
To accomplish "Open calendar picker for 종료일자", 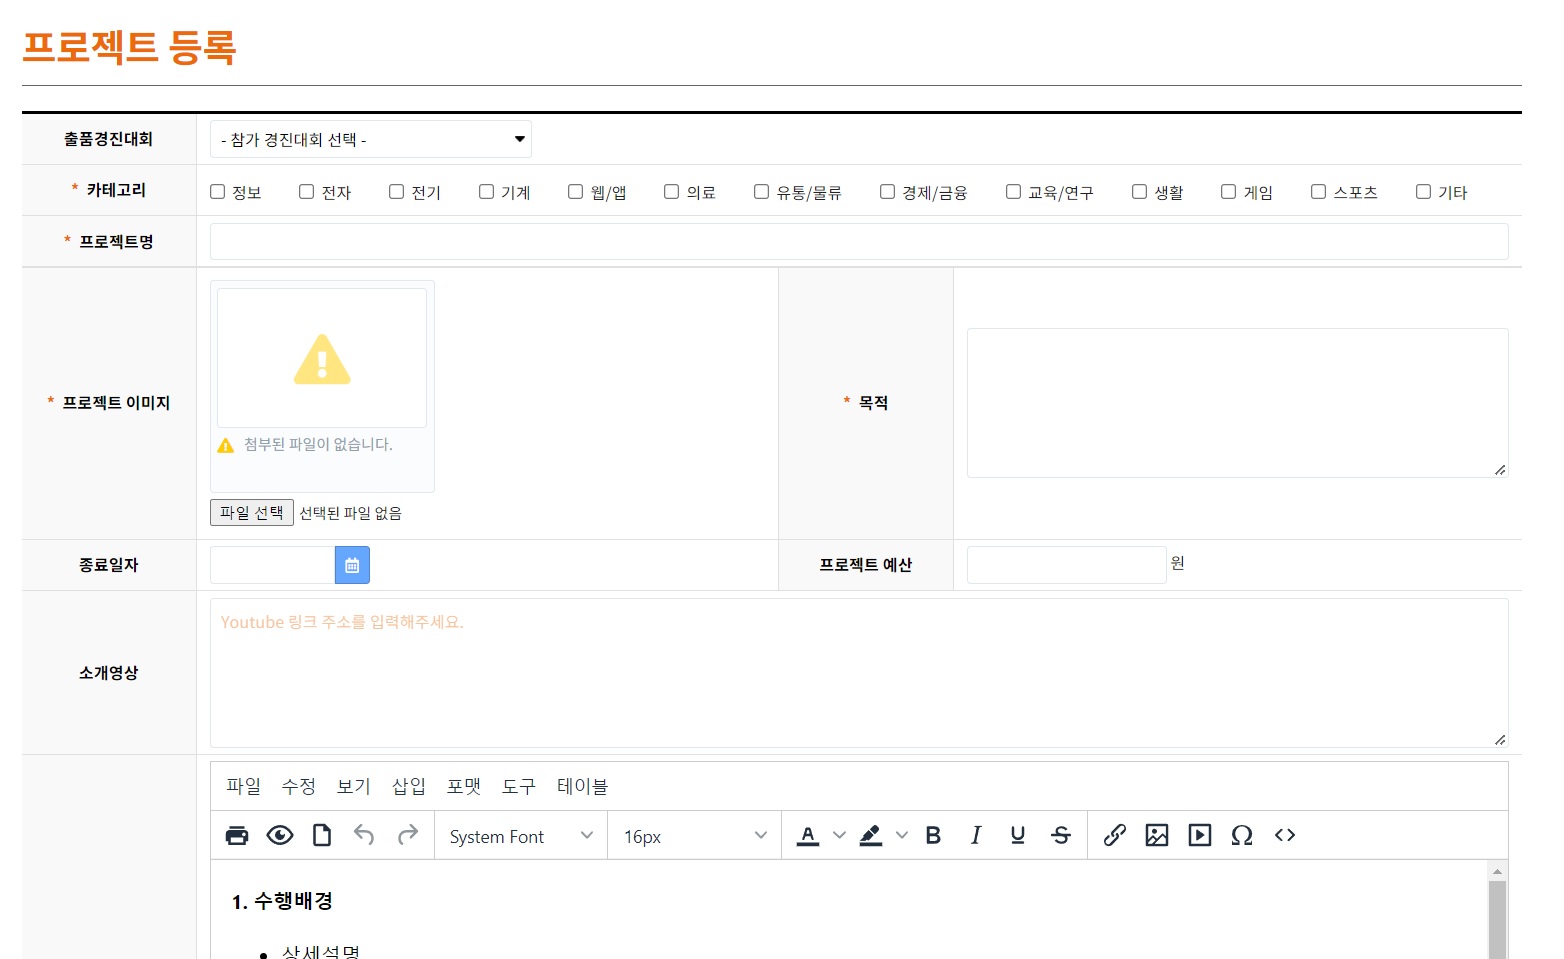I will point(352,565).
